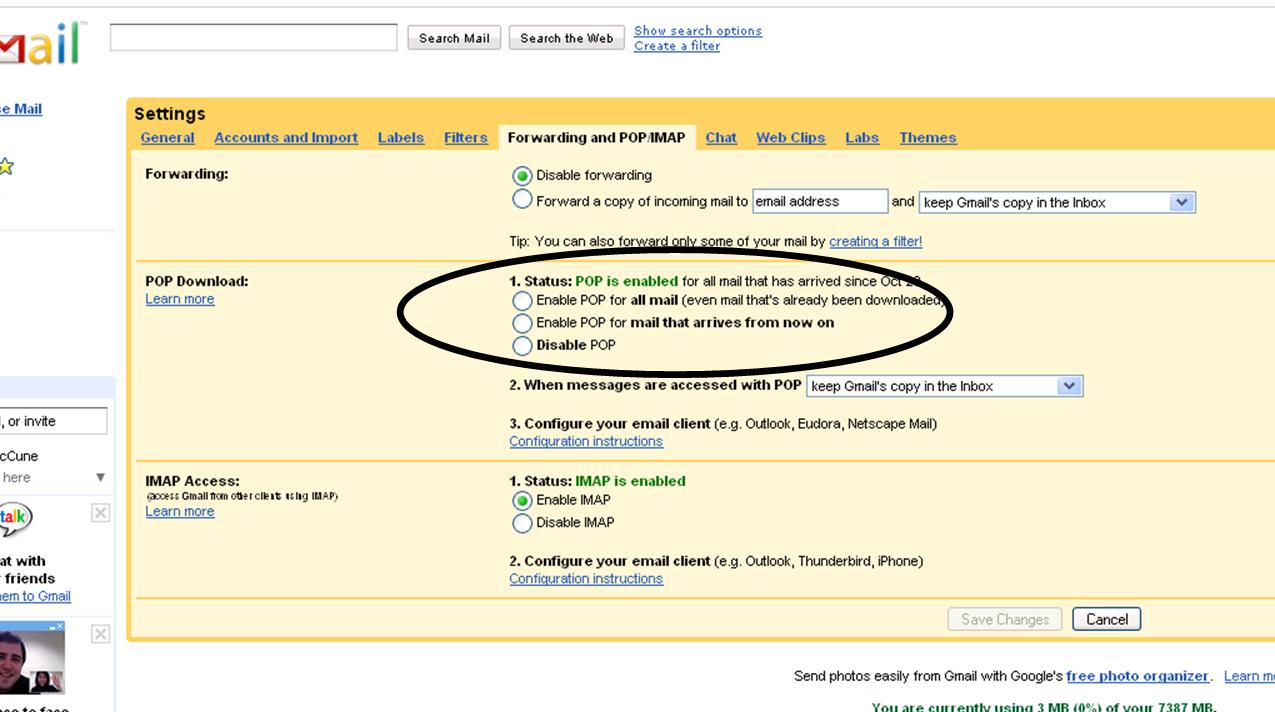Image resolution: width=1275 pixels, height=712 pixels.
Task: Open the video chat thumbnail image
Action: click(32, 658)
